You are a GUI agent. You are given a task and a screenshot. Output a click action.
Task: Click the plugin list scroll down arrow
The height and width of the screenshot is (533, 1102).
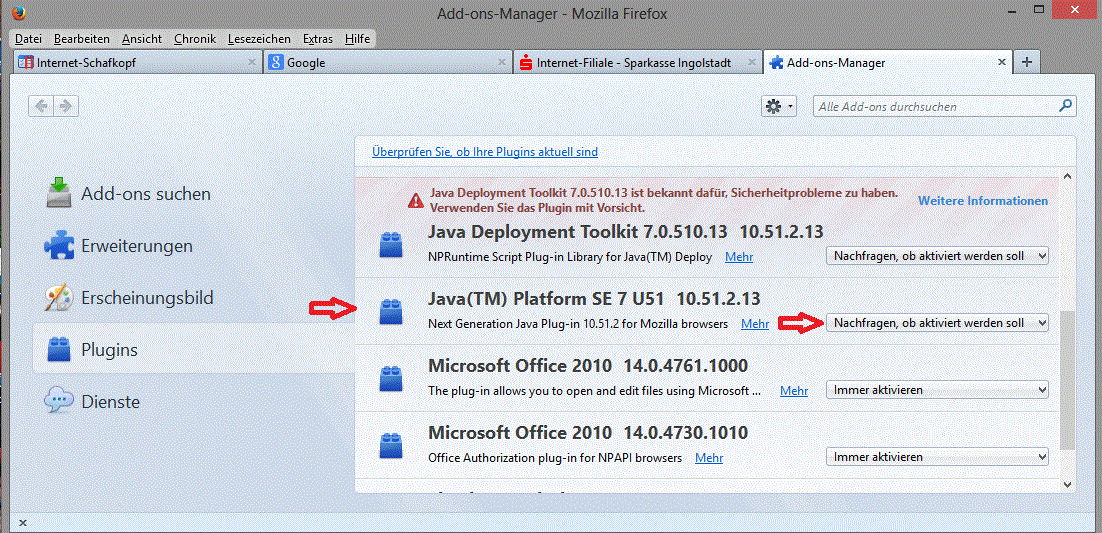(x=1068, y=484)
